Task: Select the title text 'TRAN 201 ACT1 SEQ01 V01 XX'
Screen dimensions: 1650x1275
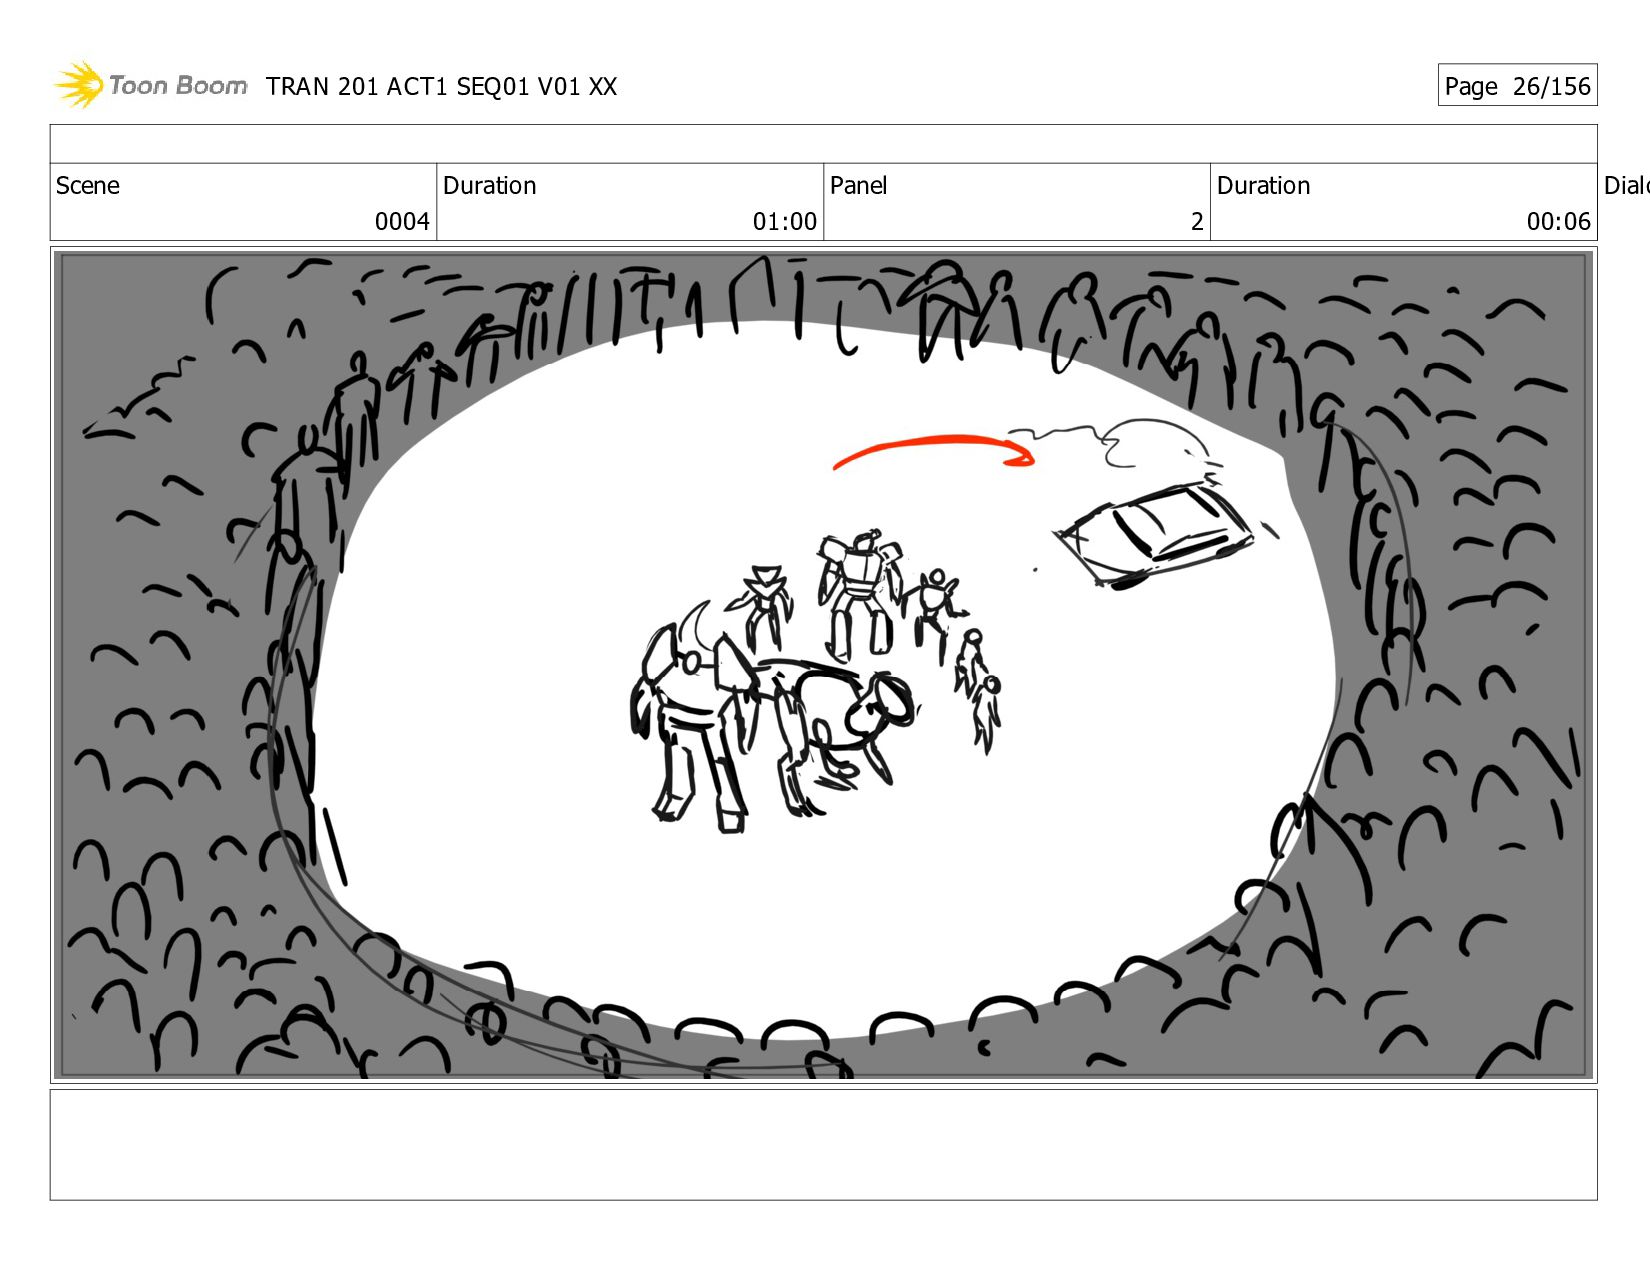Action: pyautogui.click(x=441, y=87)
